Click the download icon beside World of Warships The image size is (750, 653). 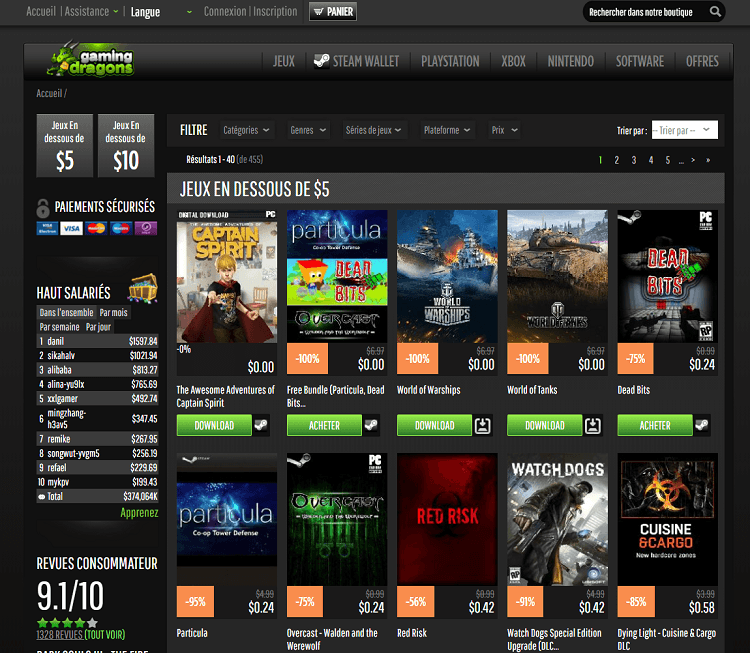[x=483, y=425]
